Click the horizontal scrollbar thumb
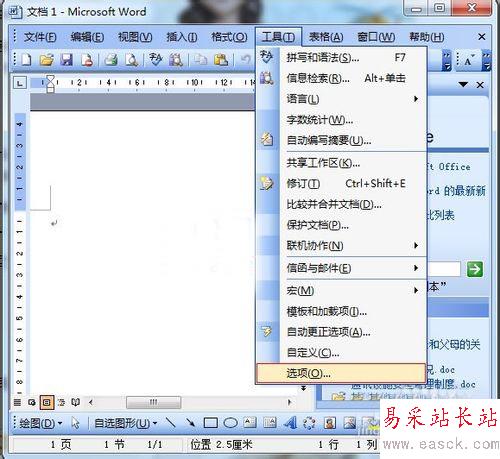Image resolution: width=500 pixels, height=459 pixels. coord(154,402)
